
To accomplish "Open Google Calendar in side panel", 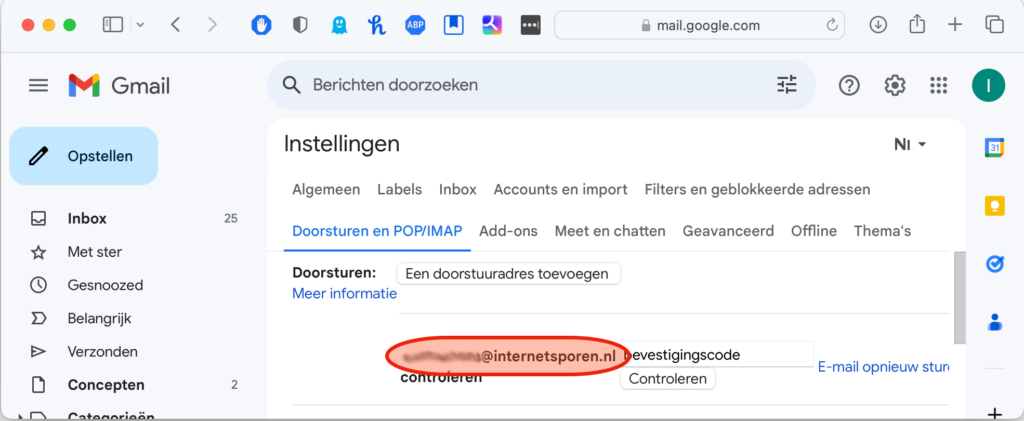I will 995,148.
